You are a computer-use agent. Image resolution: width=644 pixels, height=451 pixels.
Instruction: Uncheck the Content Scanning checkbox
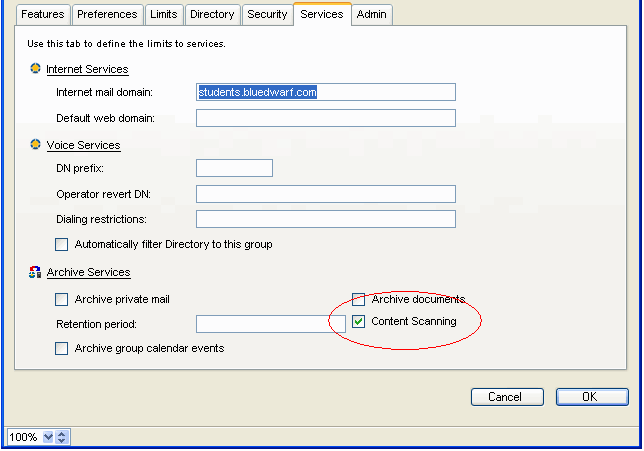click(x=359, y=322)
